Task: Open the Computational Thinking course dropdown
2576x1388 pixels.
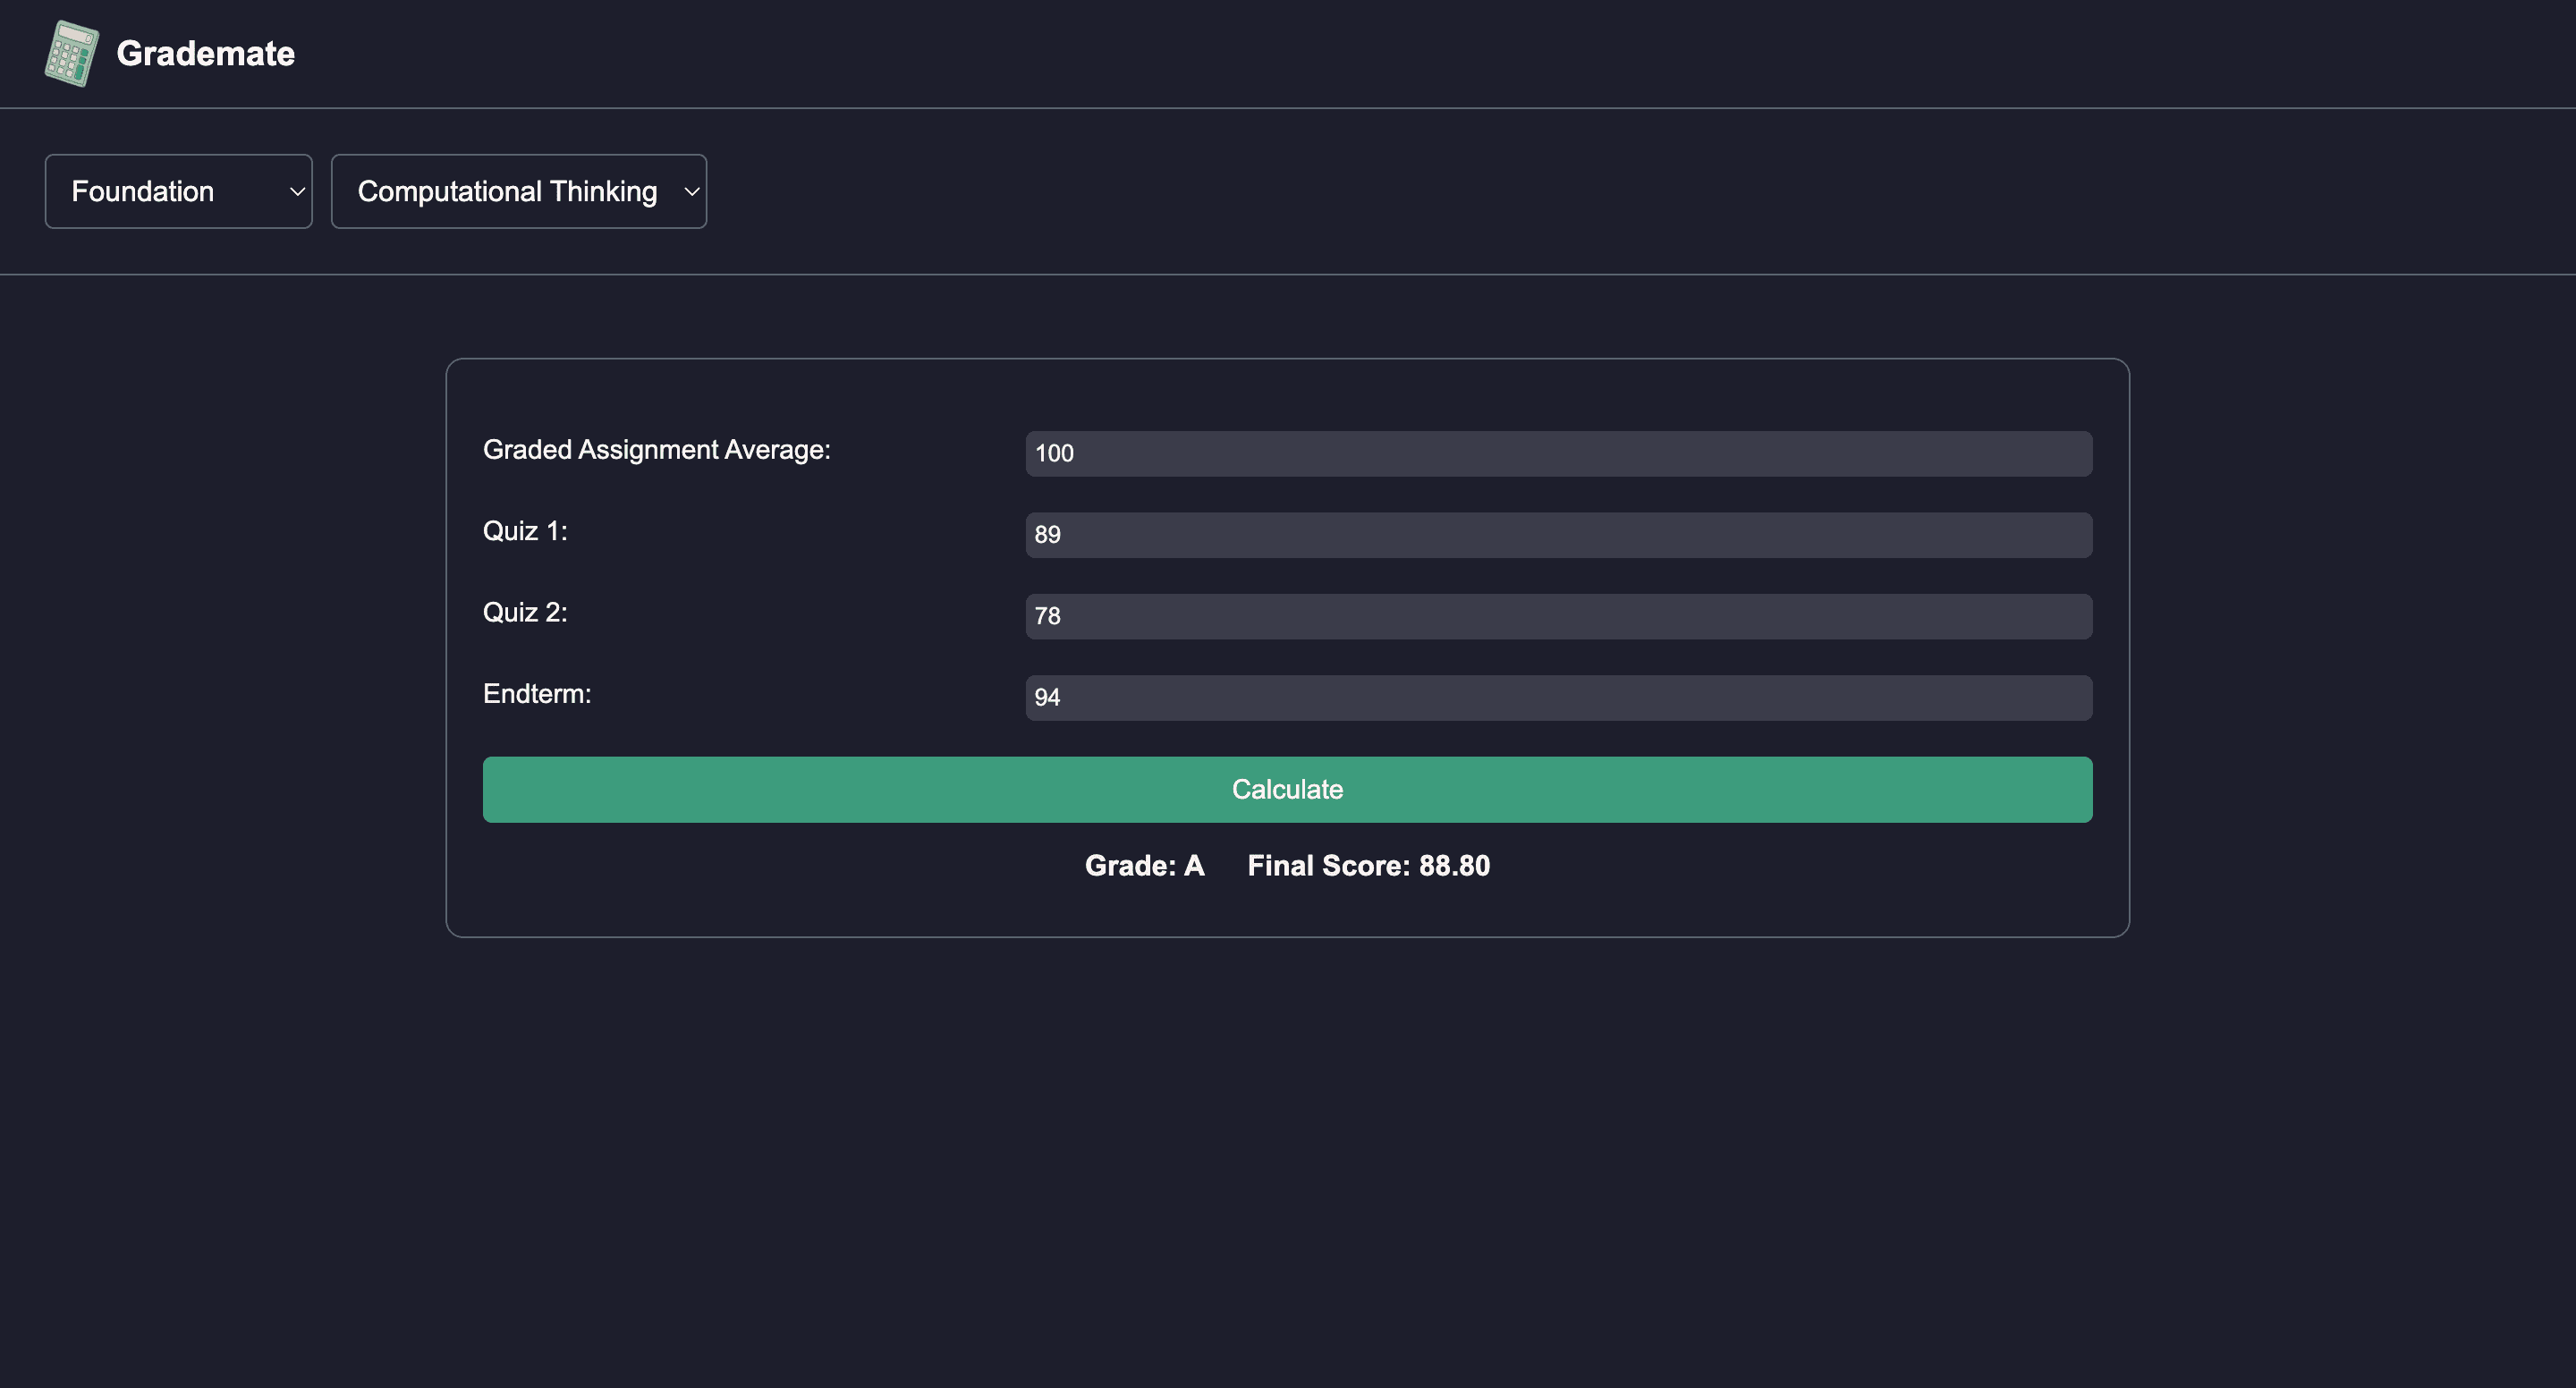Action: [518, 191]
